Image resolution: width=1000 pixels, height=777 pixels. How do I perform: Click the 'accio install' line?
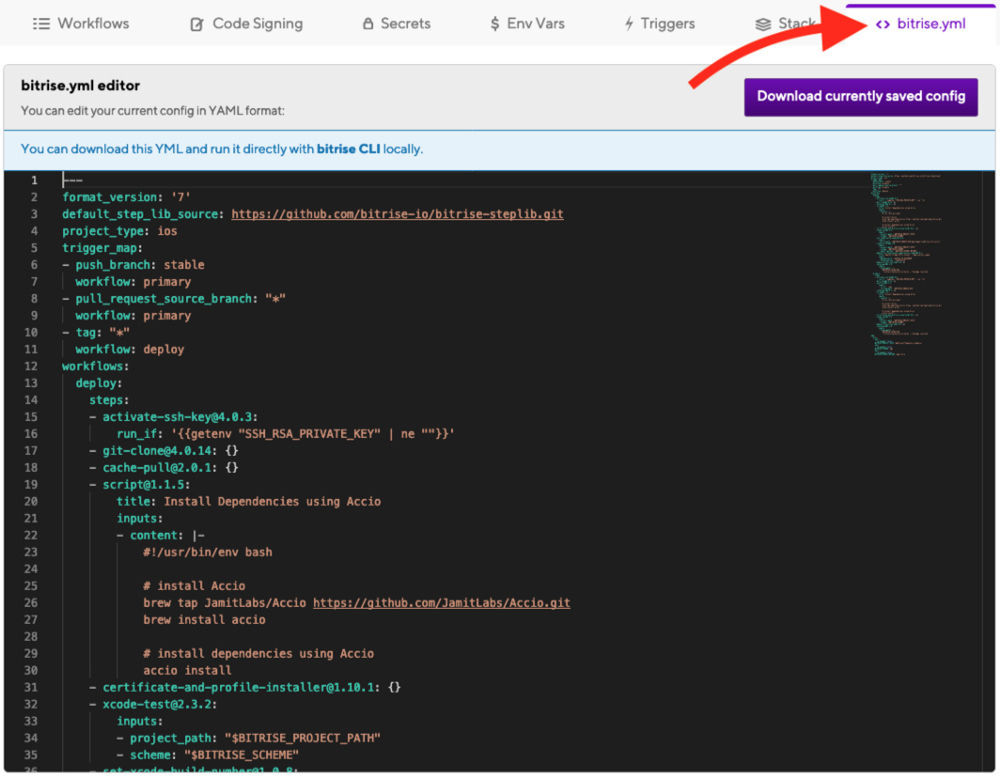pos(188,670)
